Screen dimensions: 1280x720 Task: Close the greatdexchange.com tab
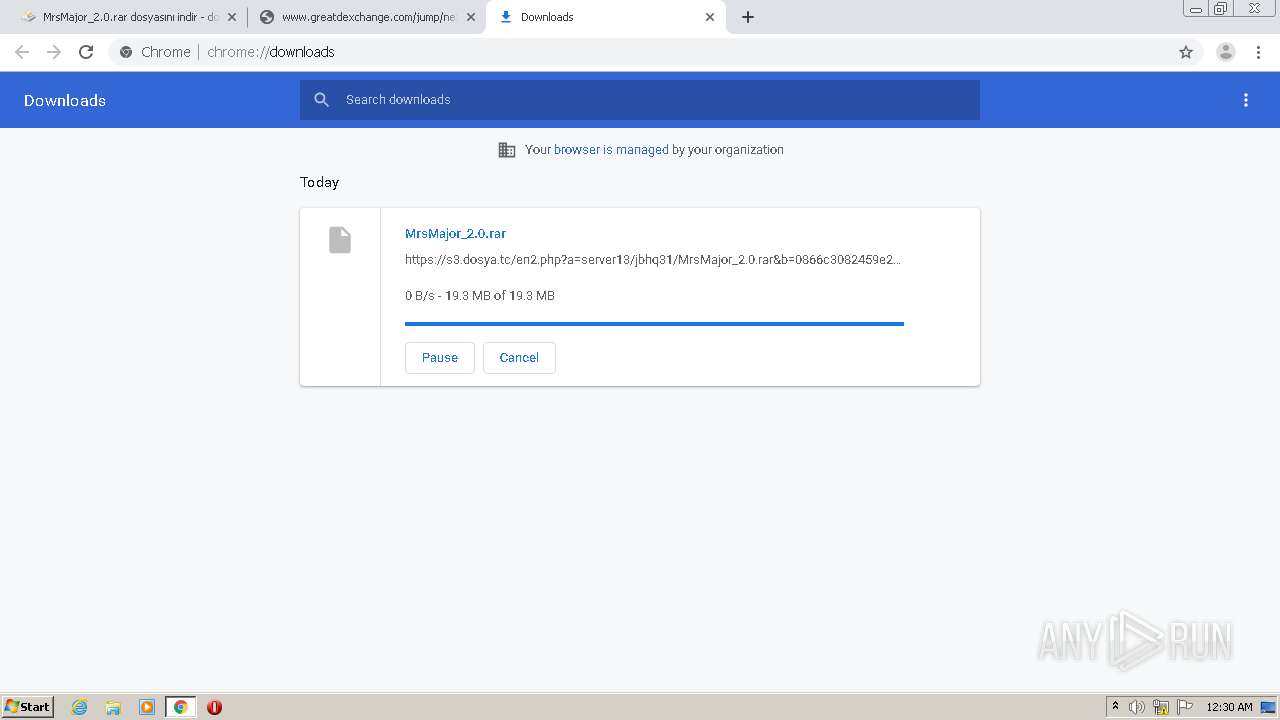[471, 17]
